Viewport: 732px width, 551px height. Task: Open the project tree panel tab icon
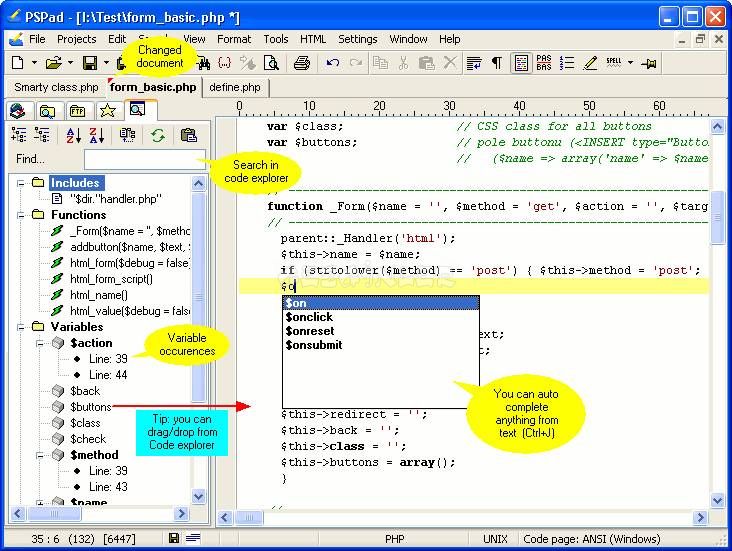[x=18, y=111]
